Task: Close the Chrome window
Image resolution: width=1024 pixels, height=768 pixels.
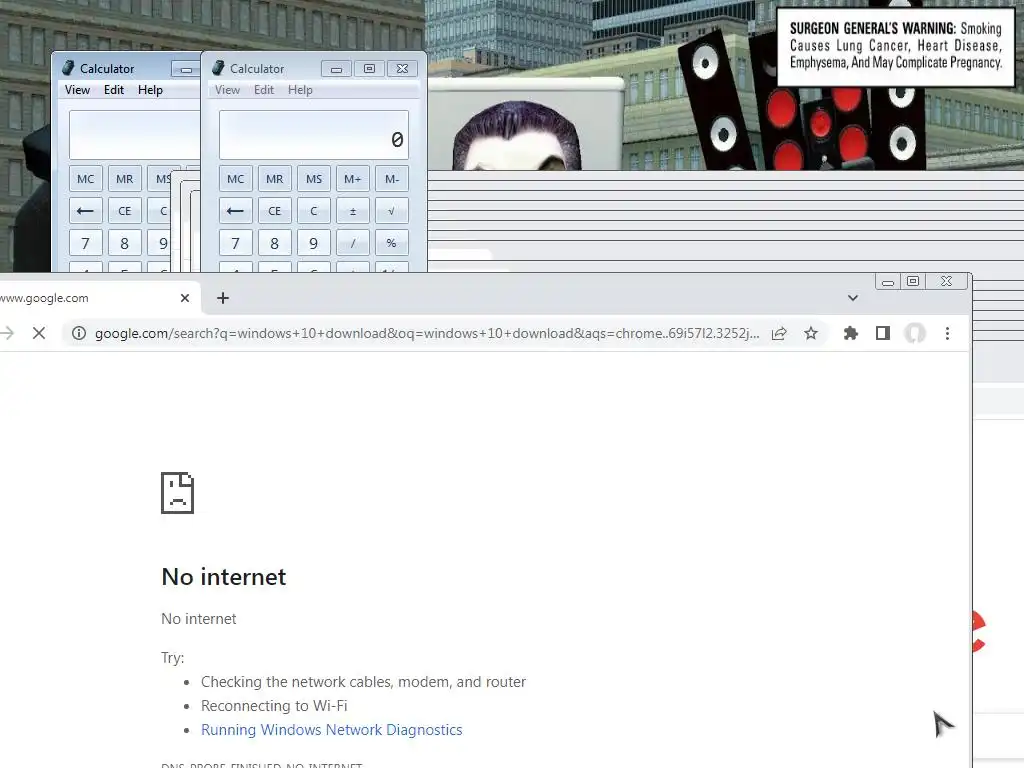Action: click(x=946, y=281)
